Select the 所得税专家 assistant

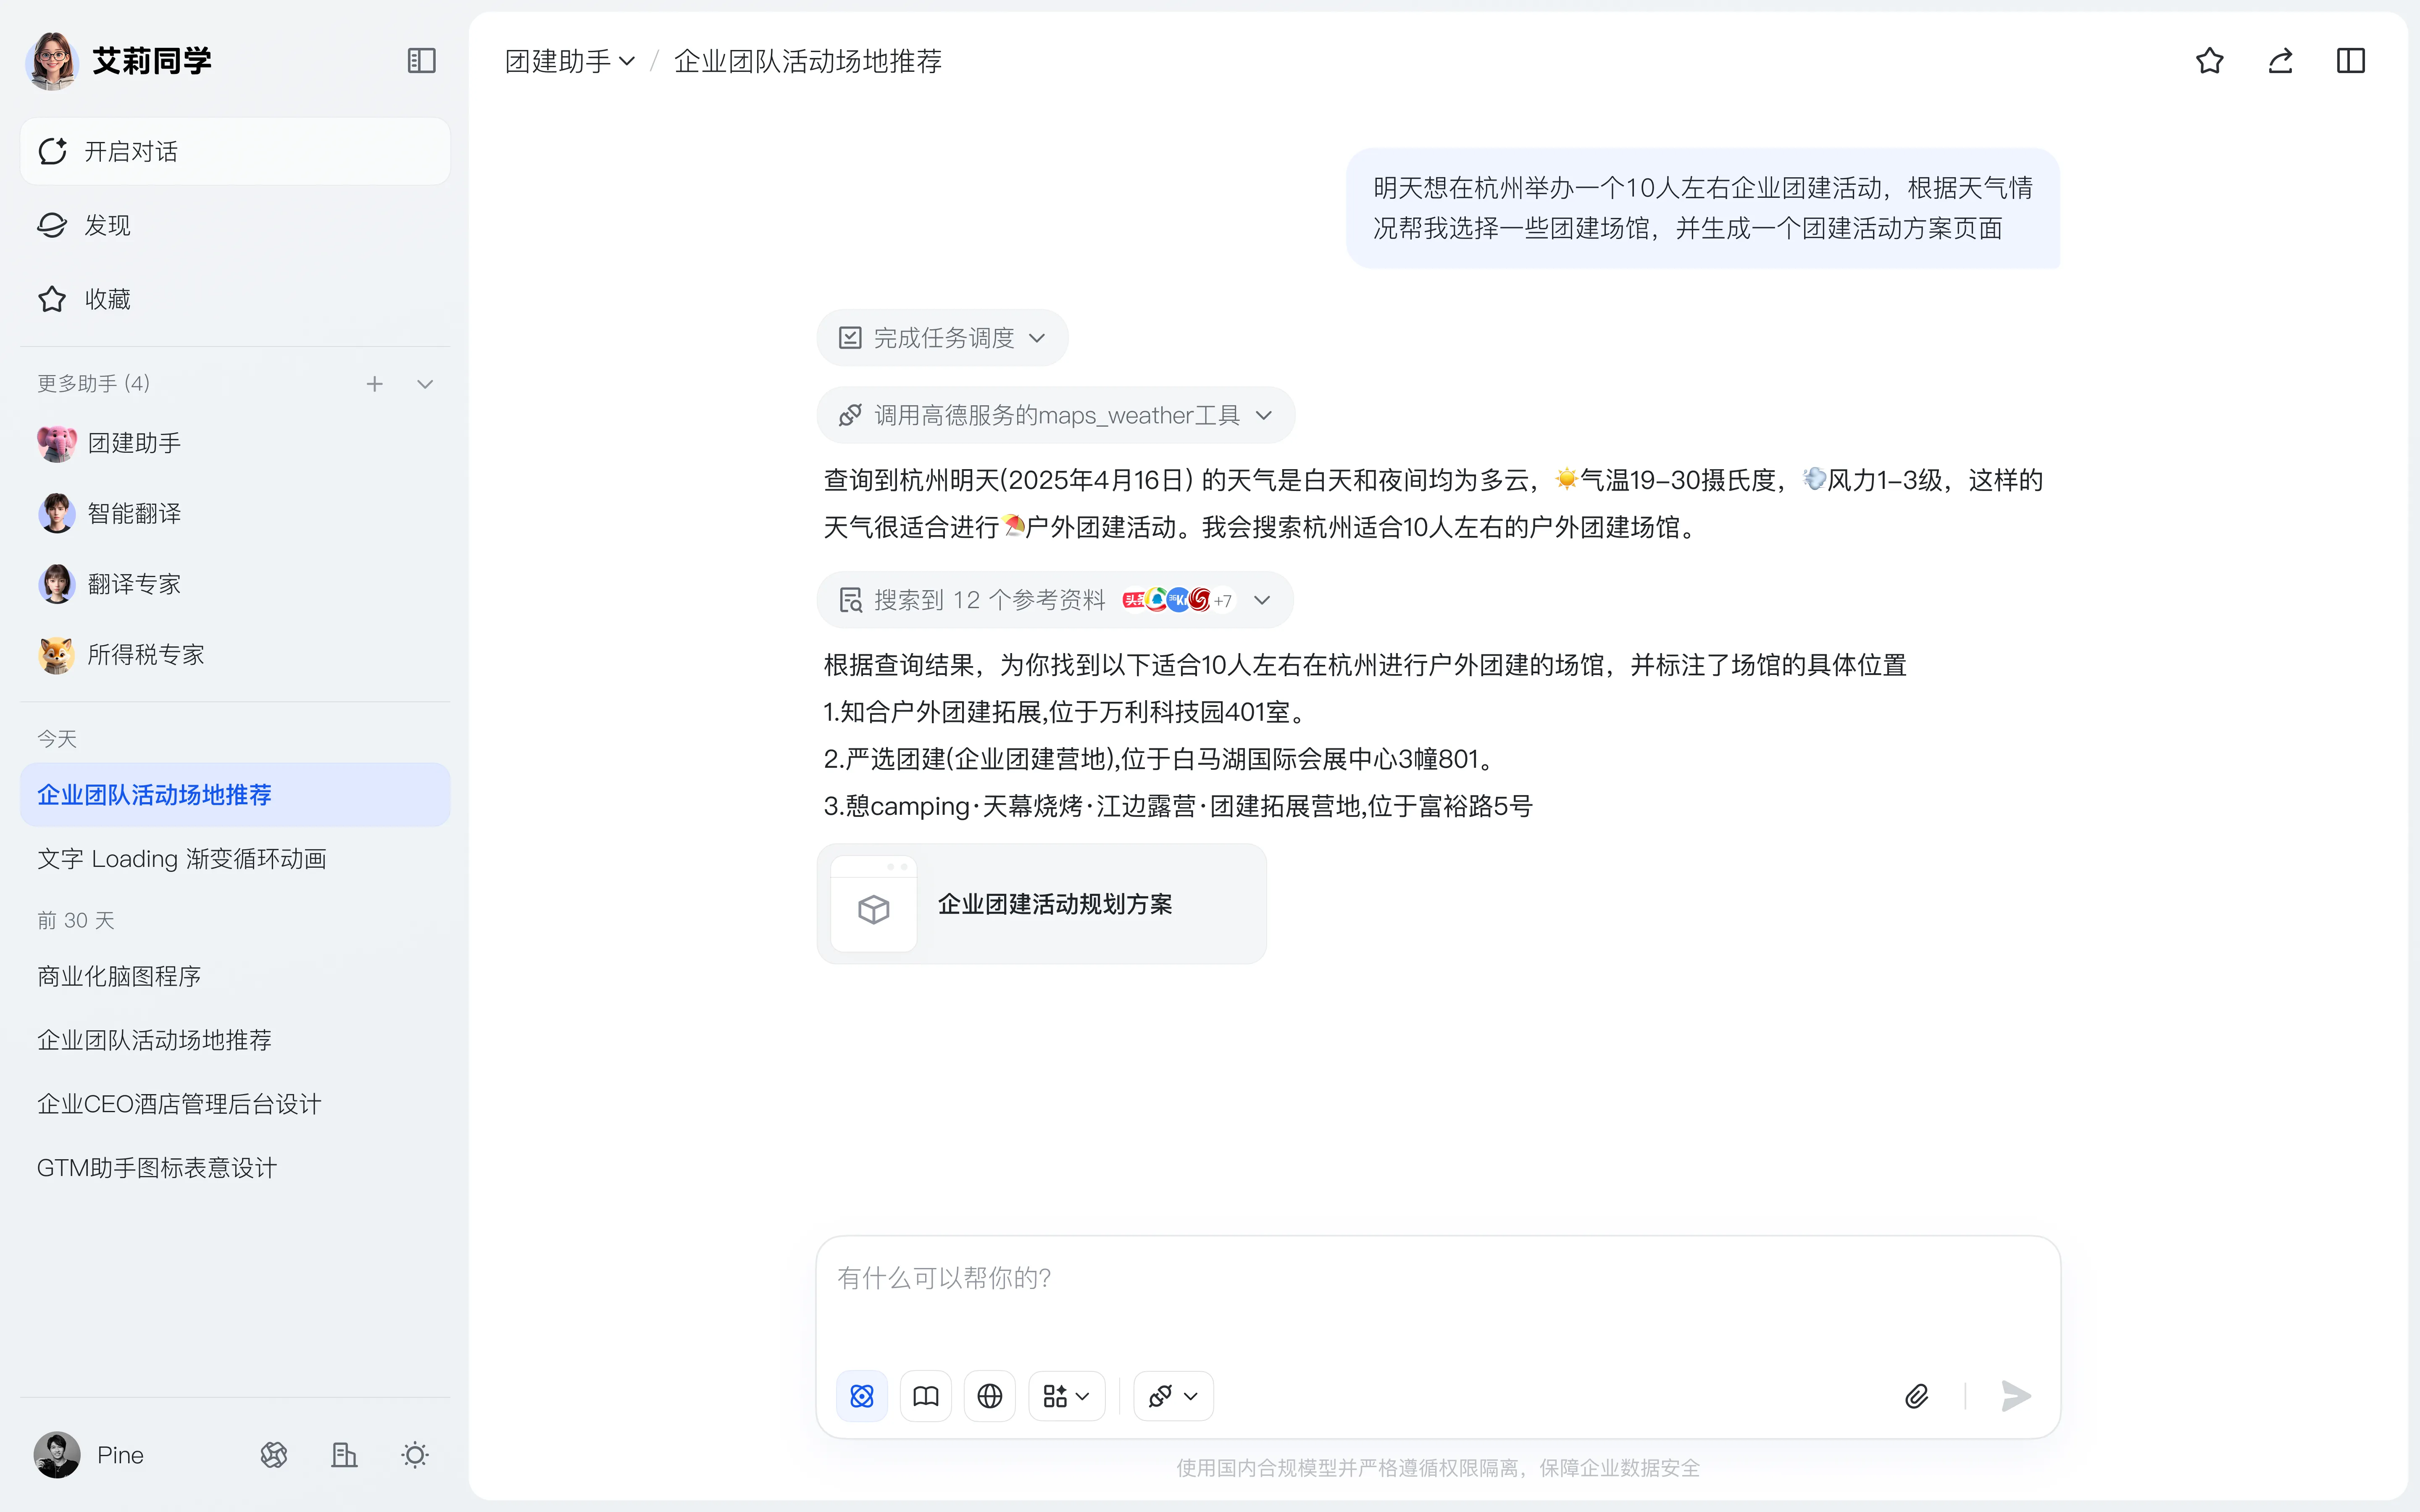[x=235, y=655]
